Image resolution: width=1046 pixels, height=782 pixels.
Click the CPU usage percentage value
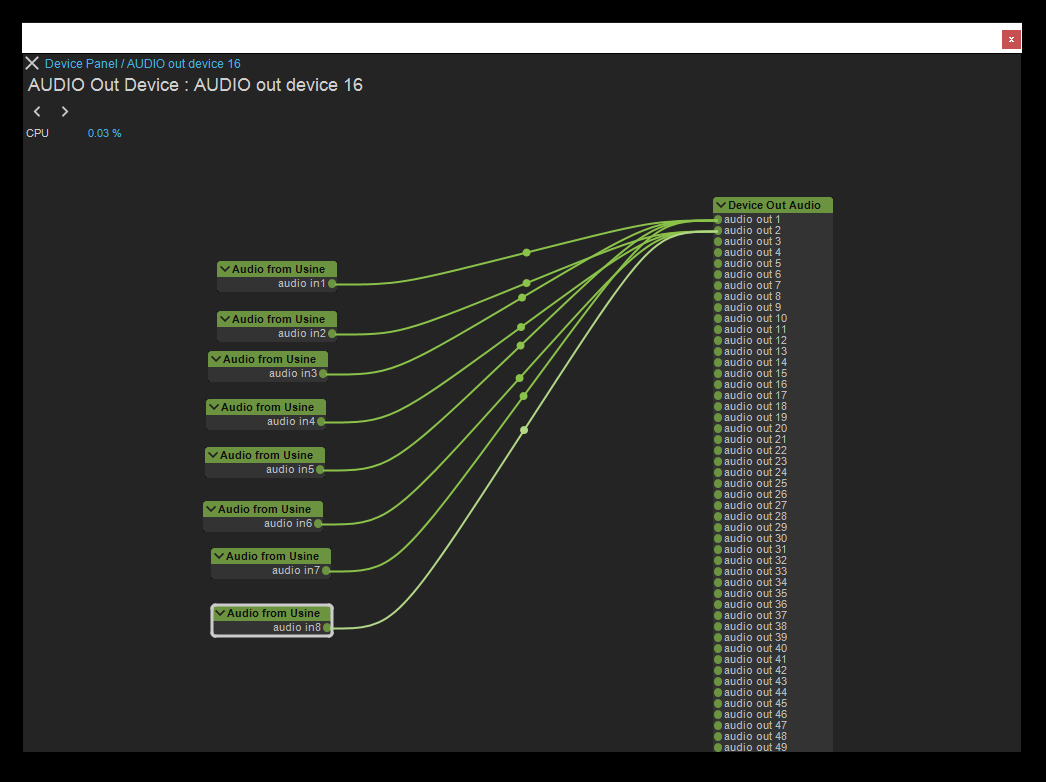click(x=104, y=133)
